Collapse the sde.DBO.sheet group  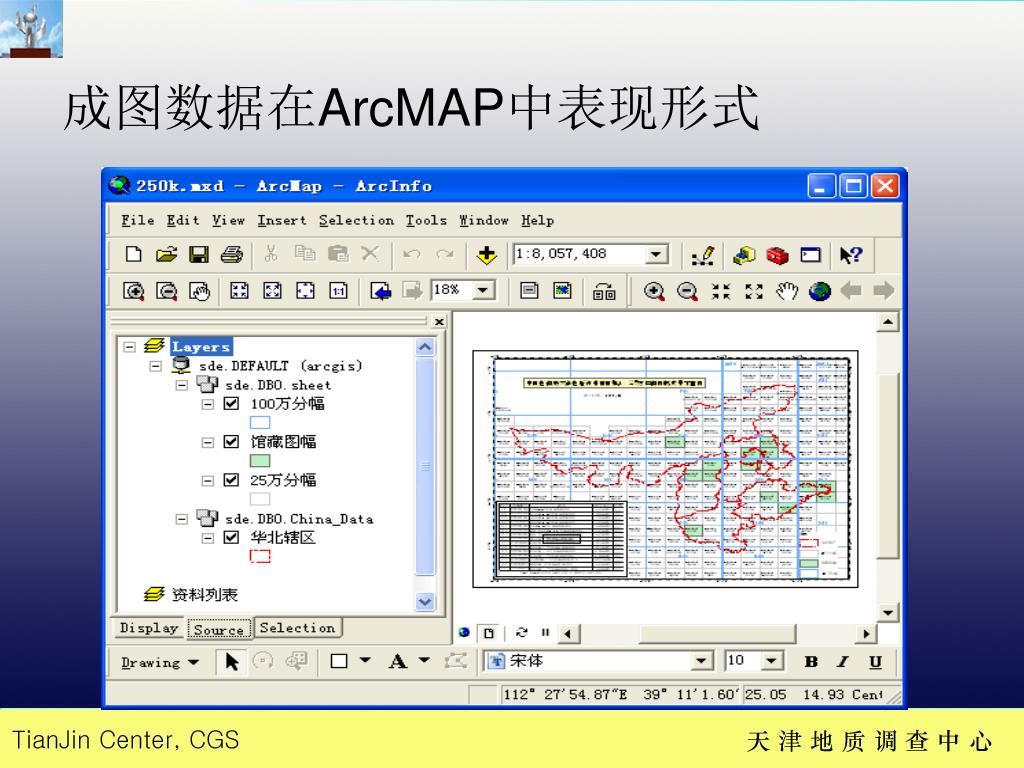[182, 385]
